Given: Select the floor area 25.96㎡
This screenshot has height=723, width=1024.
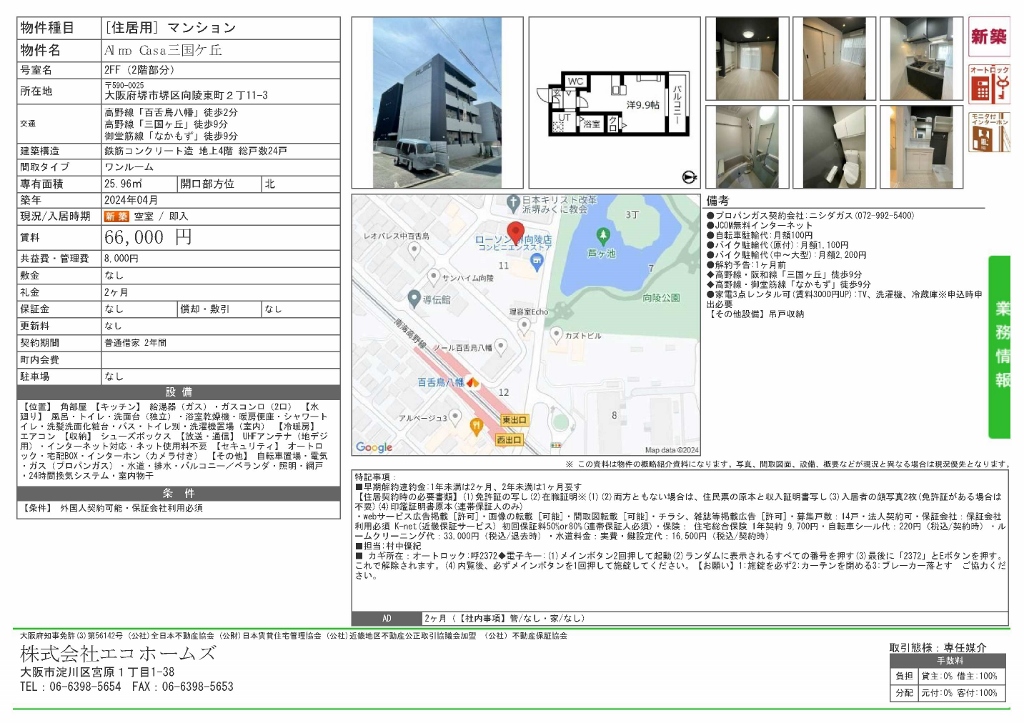Looking at the screenshot, I should pyautogui.click(x=123, y=184).
